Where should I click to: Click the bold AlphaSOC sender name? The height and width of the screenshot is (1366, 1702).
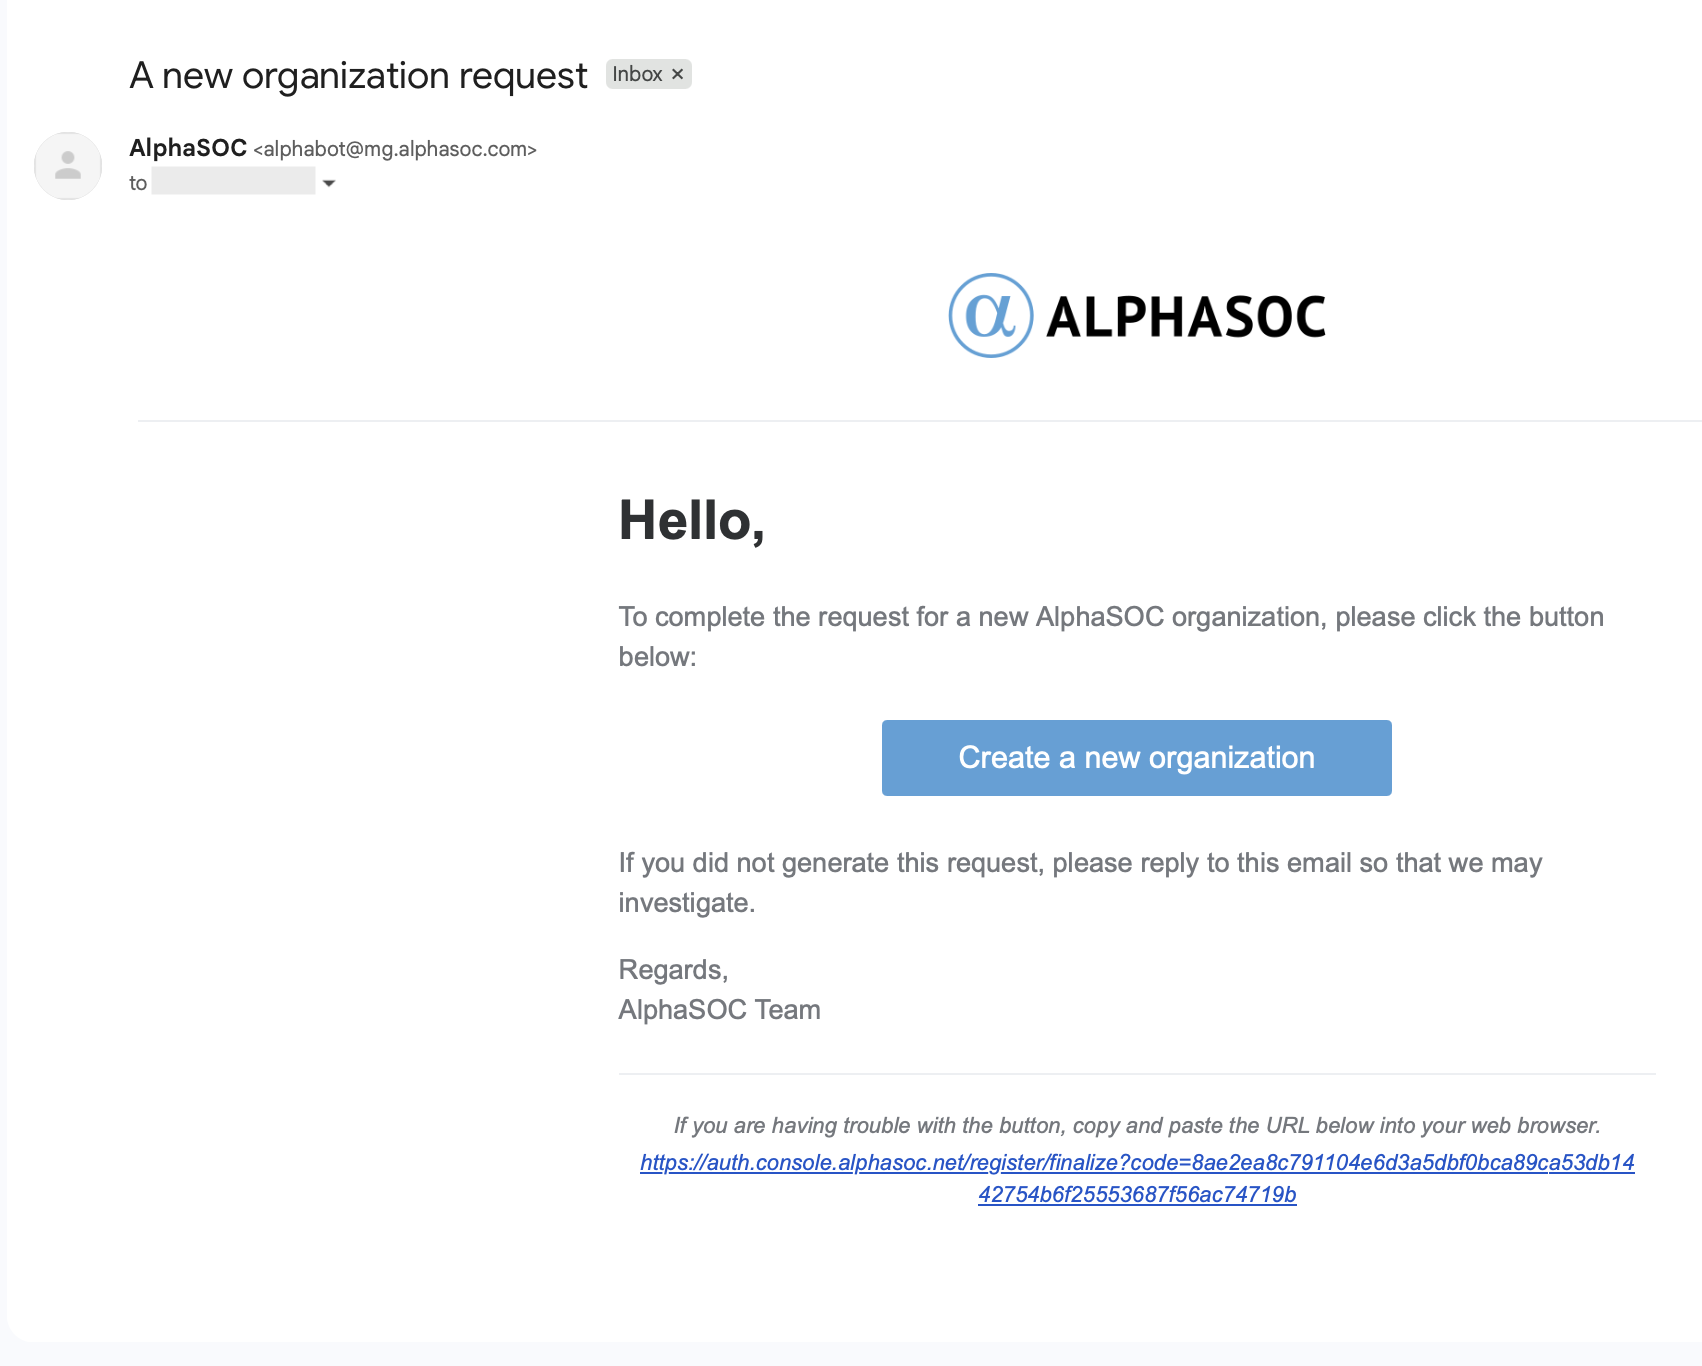tap(188, 148)
